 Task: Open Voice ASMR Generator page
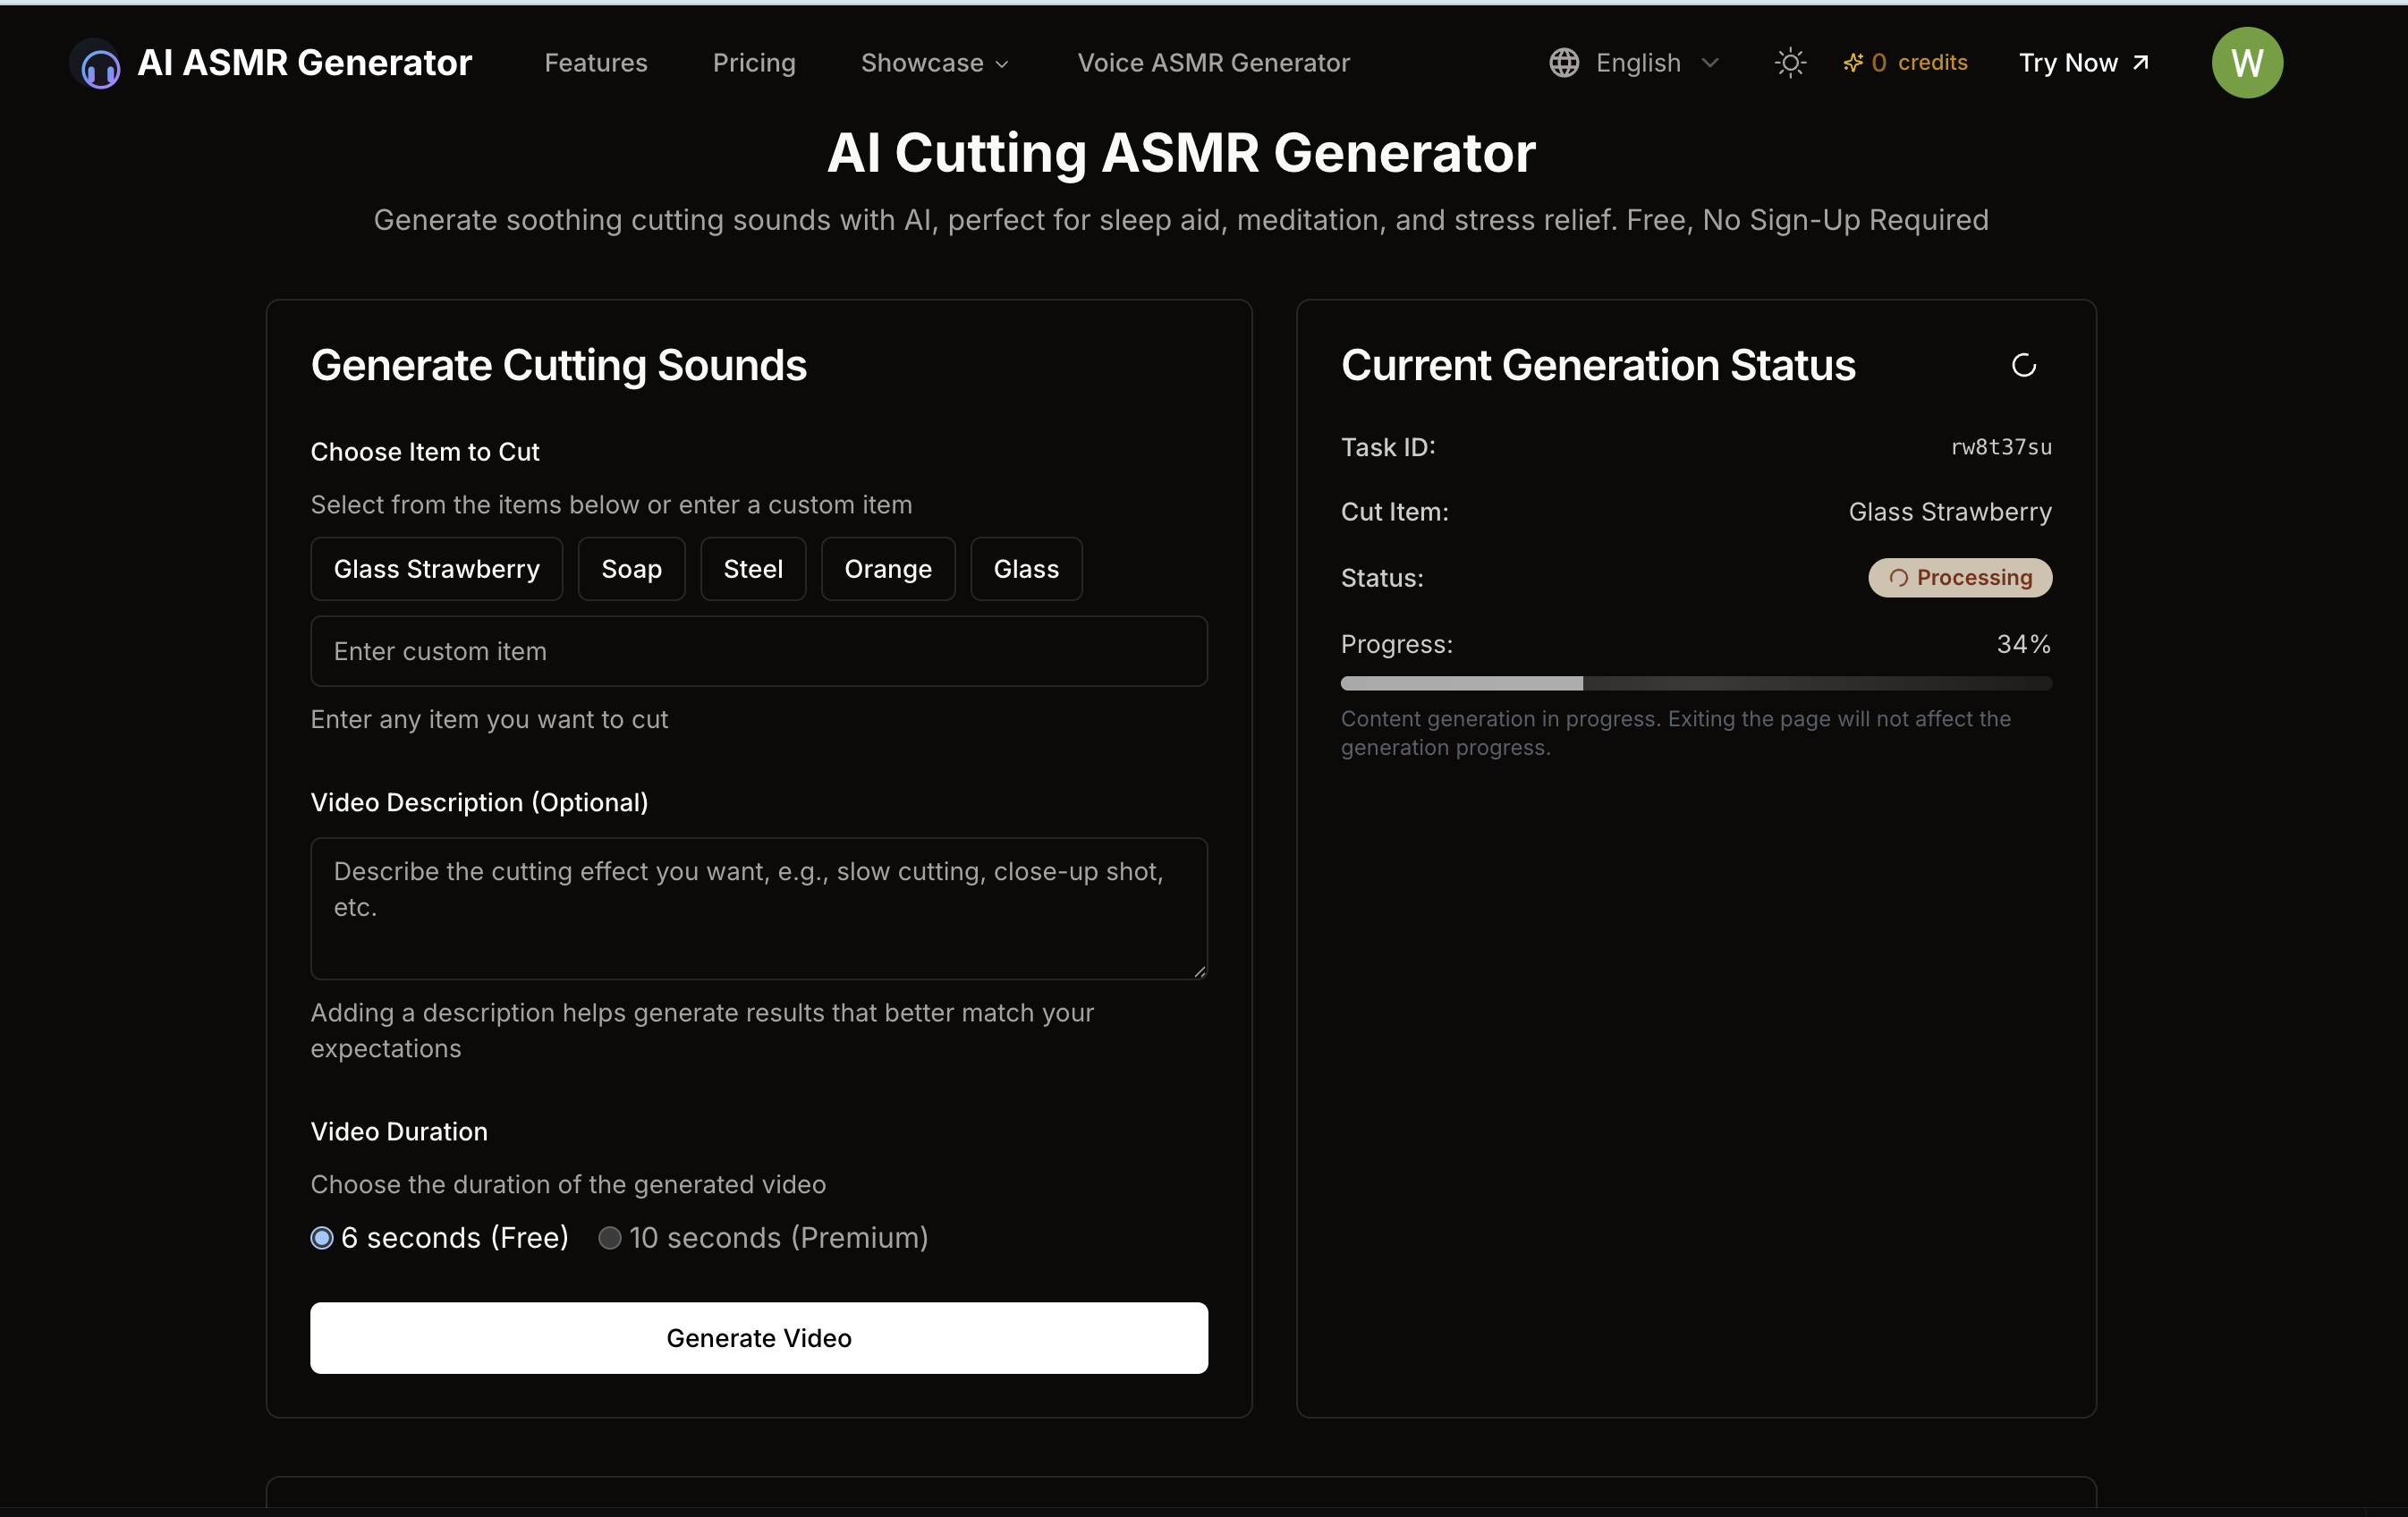pyautogui.click(x=1213, y=63)
